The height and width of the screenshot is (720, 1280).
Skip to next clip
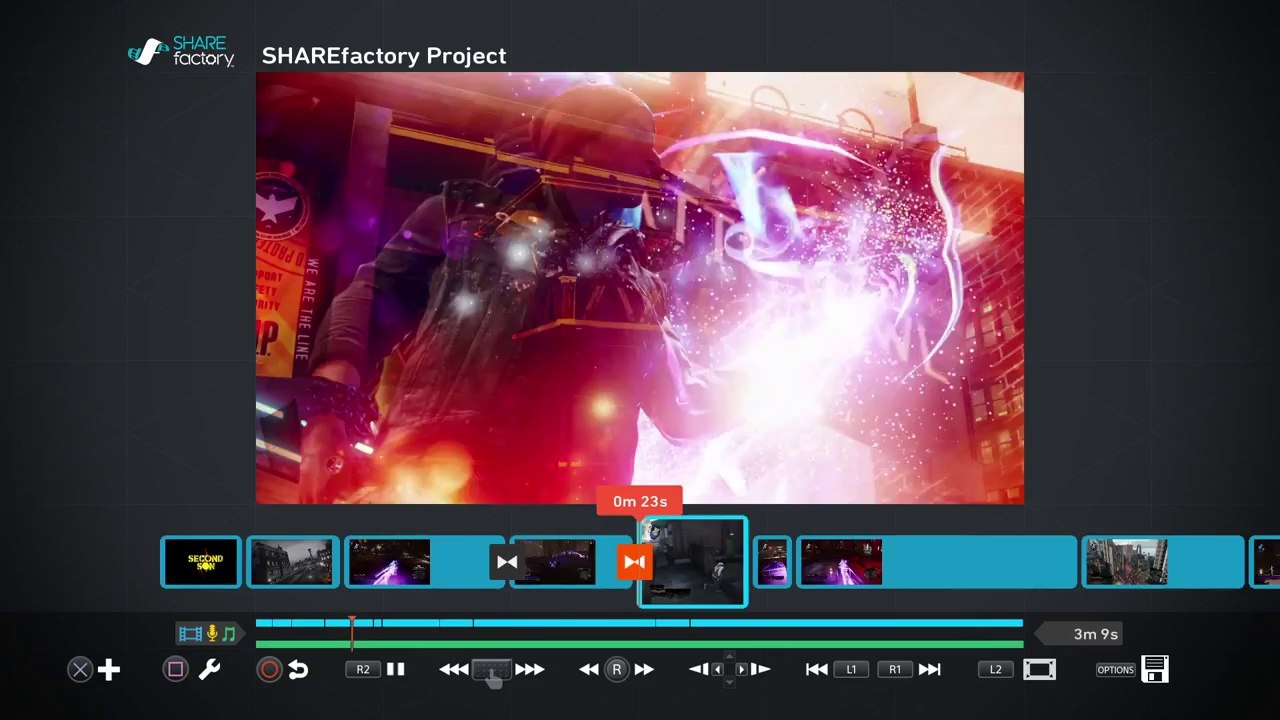tap(930, 670)
